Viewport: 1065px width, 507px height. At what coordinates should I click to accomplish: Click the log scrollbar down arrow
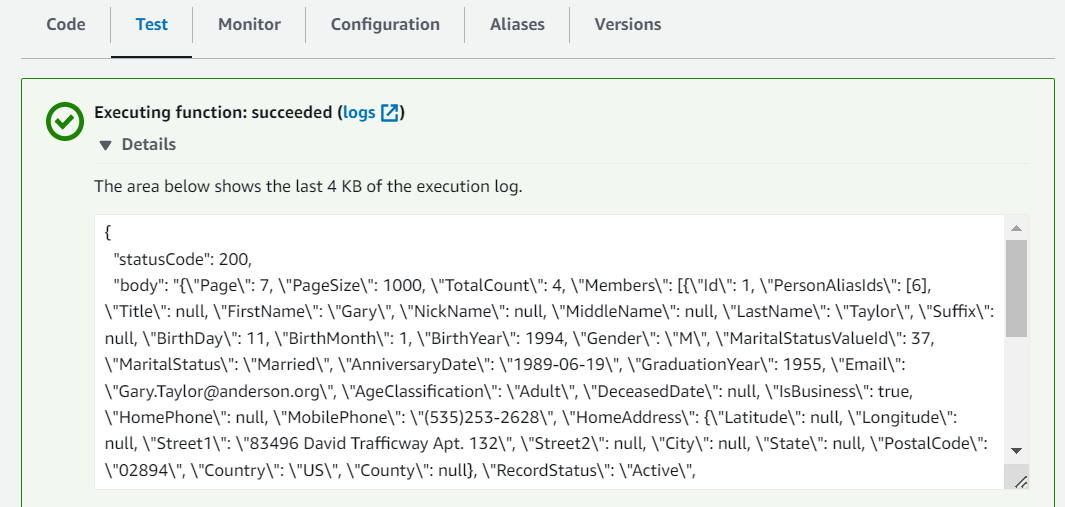pyautogui.click(x=1016, y=451)
